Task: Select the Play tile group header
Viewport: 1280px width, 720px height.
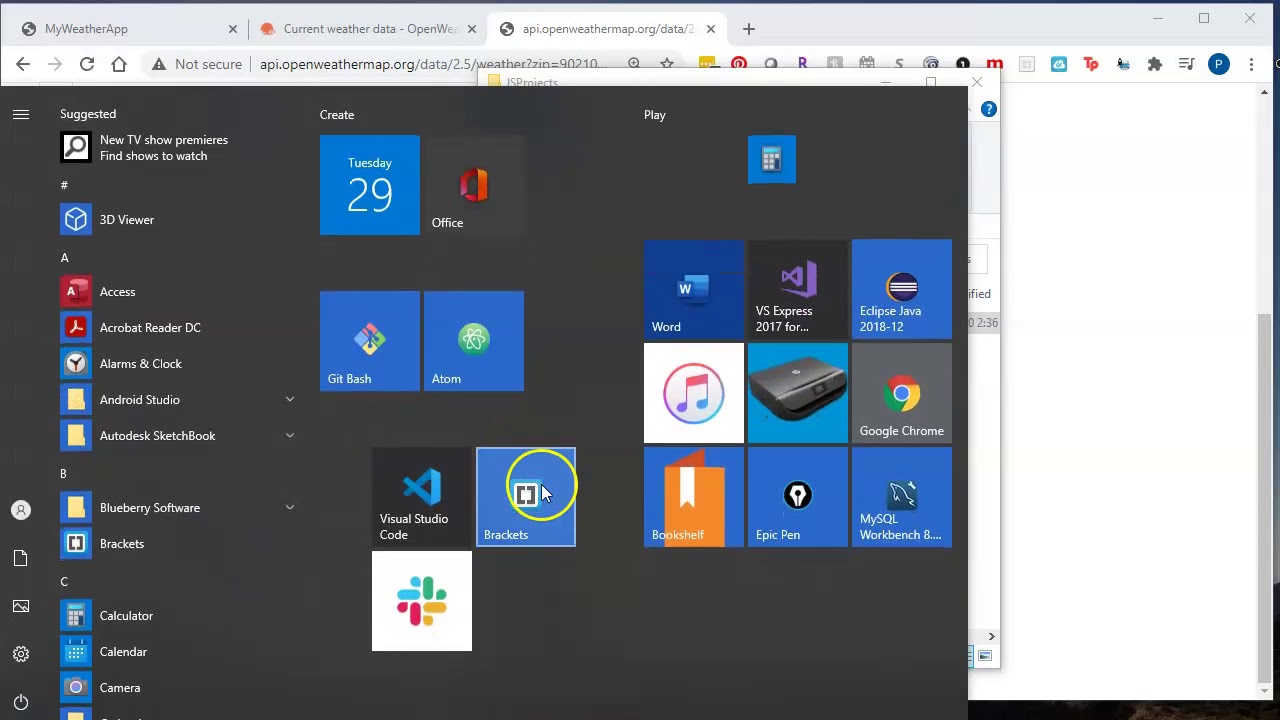Action: pos(655,115)
